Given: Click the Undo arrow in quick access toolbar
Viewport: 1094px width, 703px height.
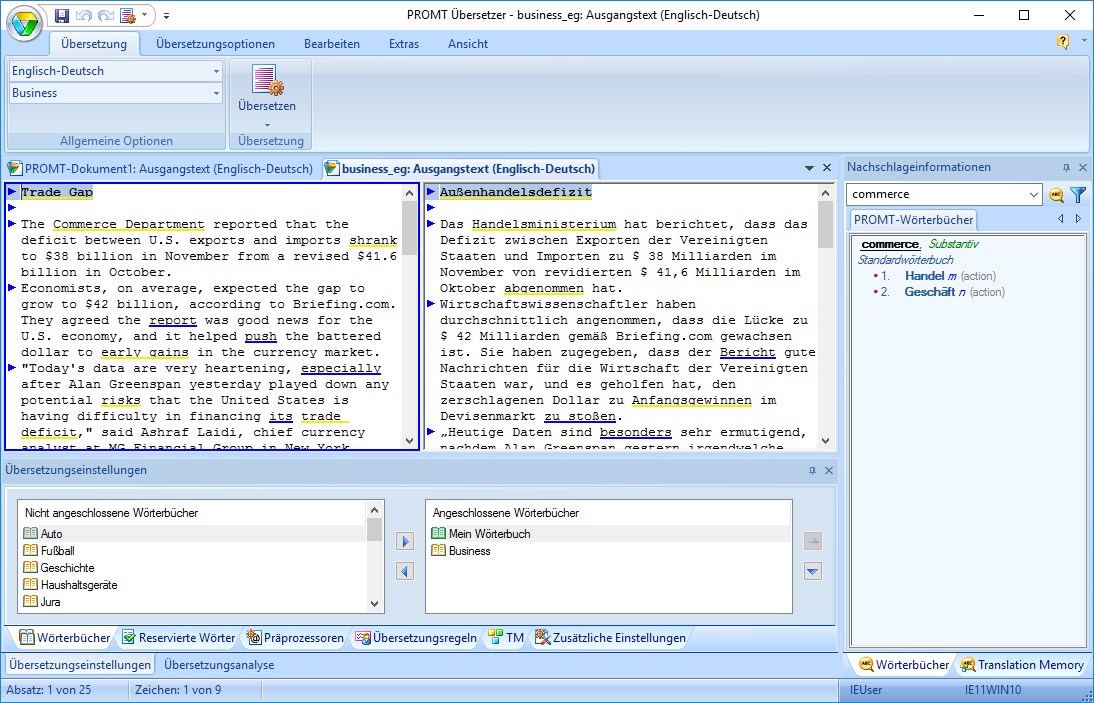Looking at the screenshot, I should point(83,15).
